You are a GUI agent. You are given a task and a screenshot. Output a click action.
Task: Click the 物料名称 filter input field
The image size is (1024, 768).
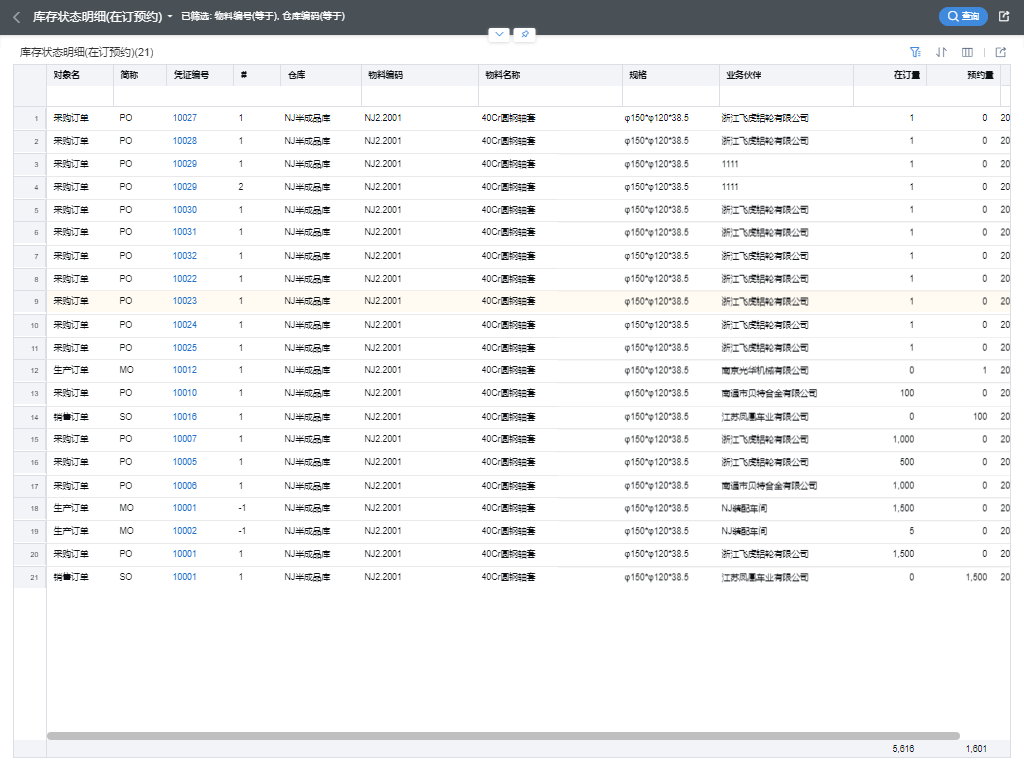tap(551, 96)
